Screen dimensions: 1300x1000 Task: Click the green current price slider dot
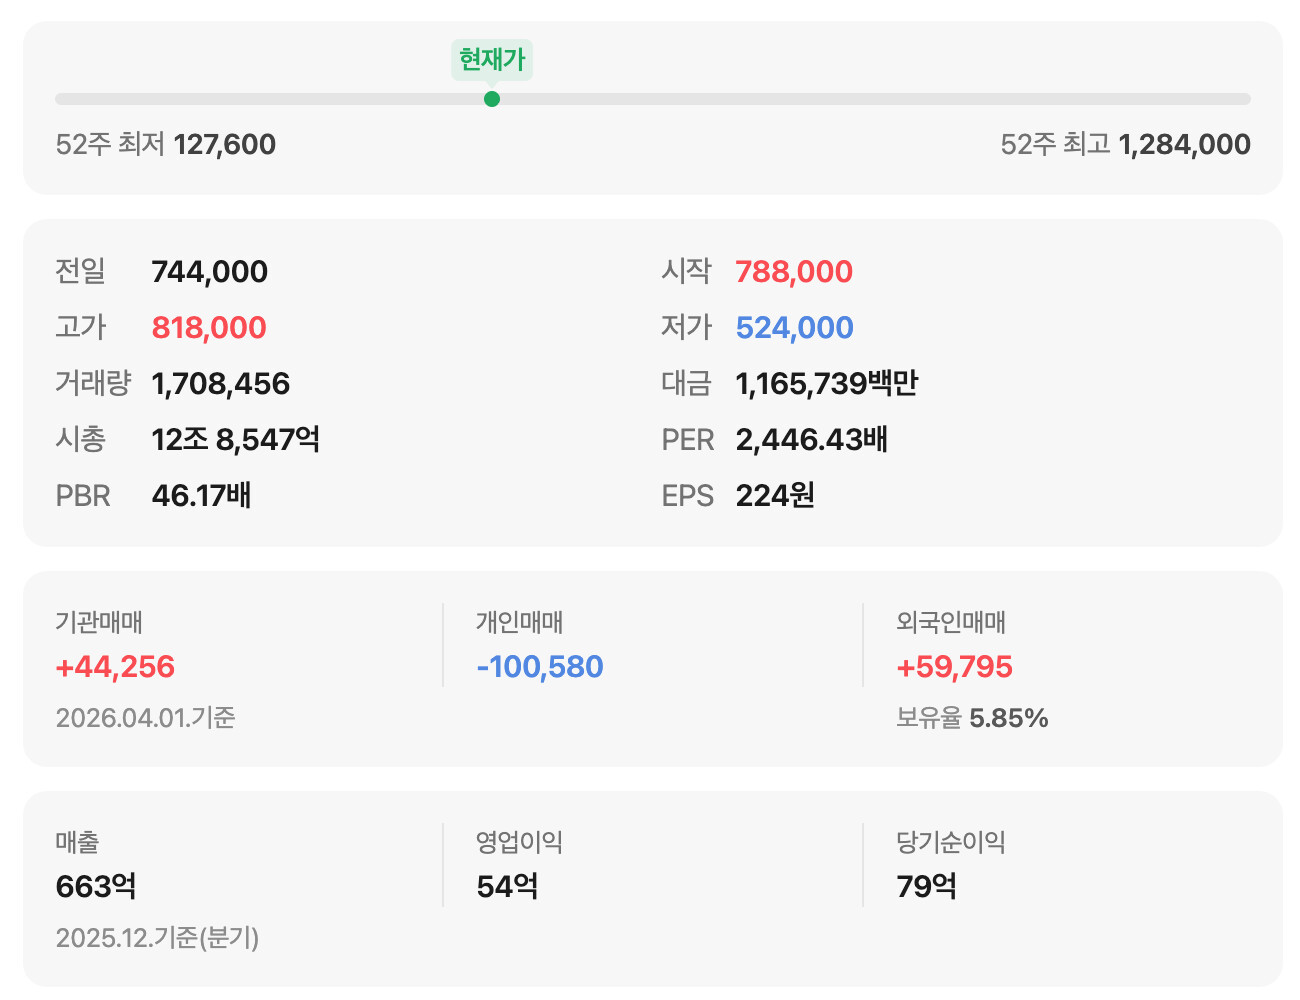491,99
